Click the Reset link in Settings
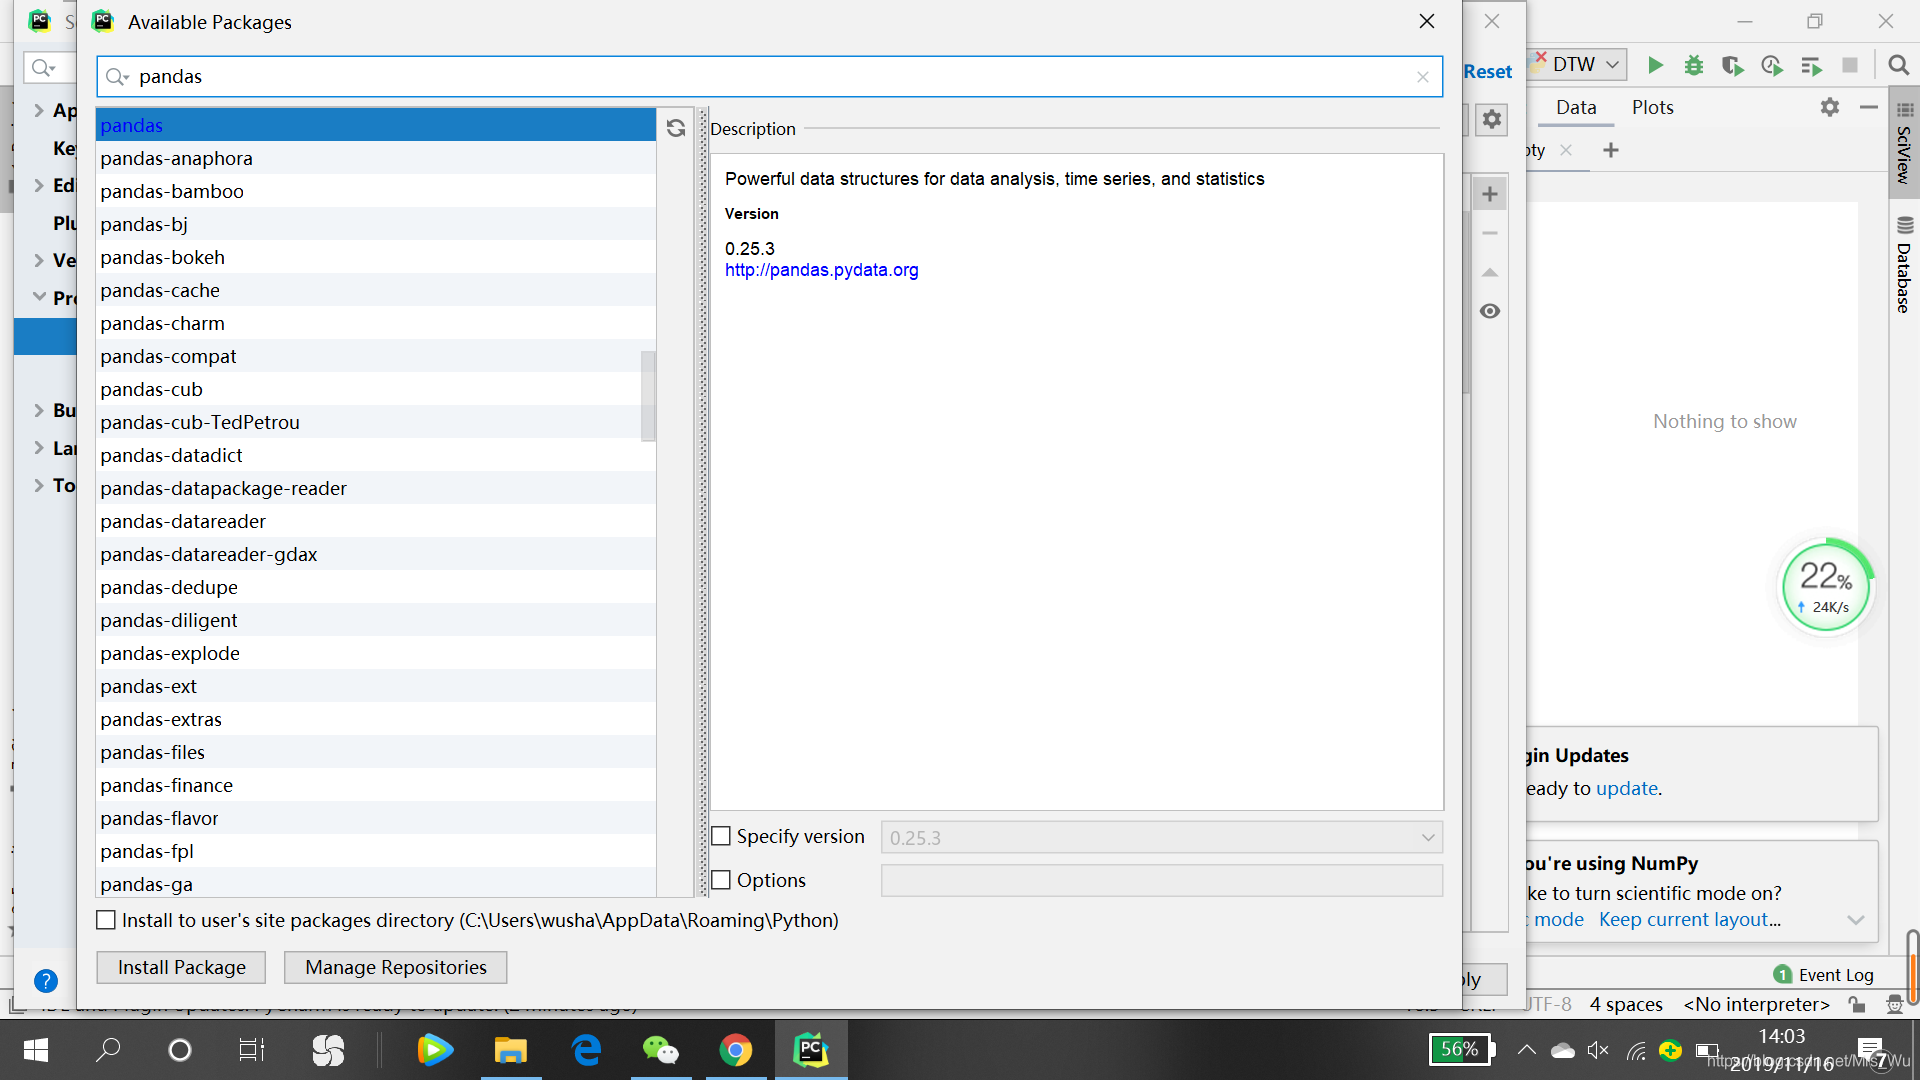 1488,72
